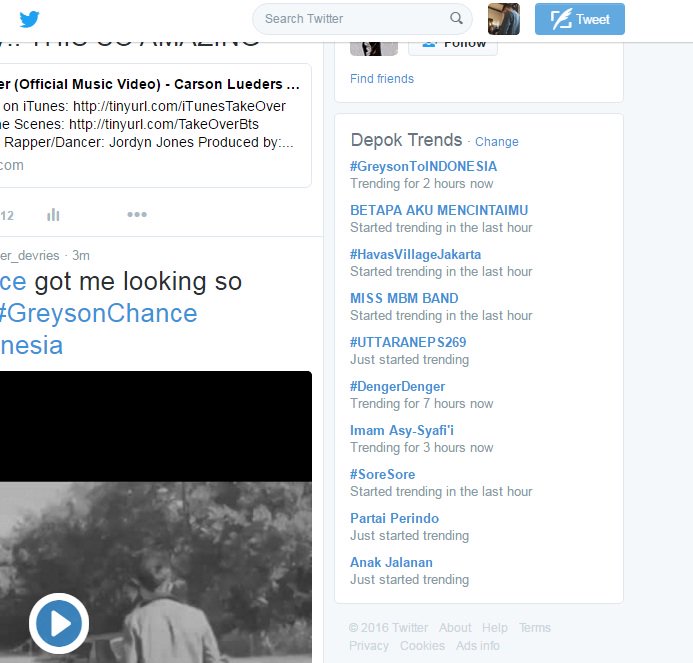Open the profile avatar menu
The height and width of the screenshot is (663, 693).
pos(504,19)
